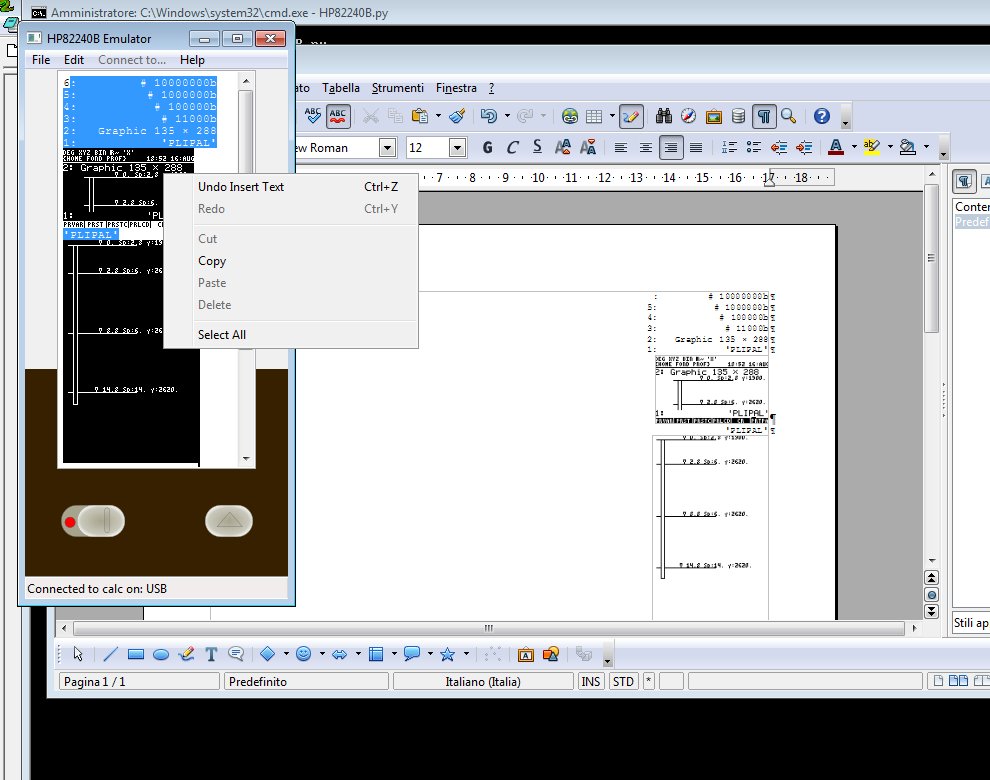Click the emulator paper feed arrow button

tap(229, 520)
